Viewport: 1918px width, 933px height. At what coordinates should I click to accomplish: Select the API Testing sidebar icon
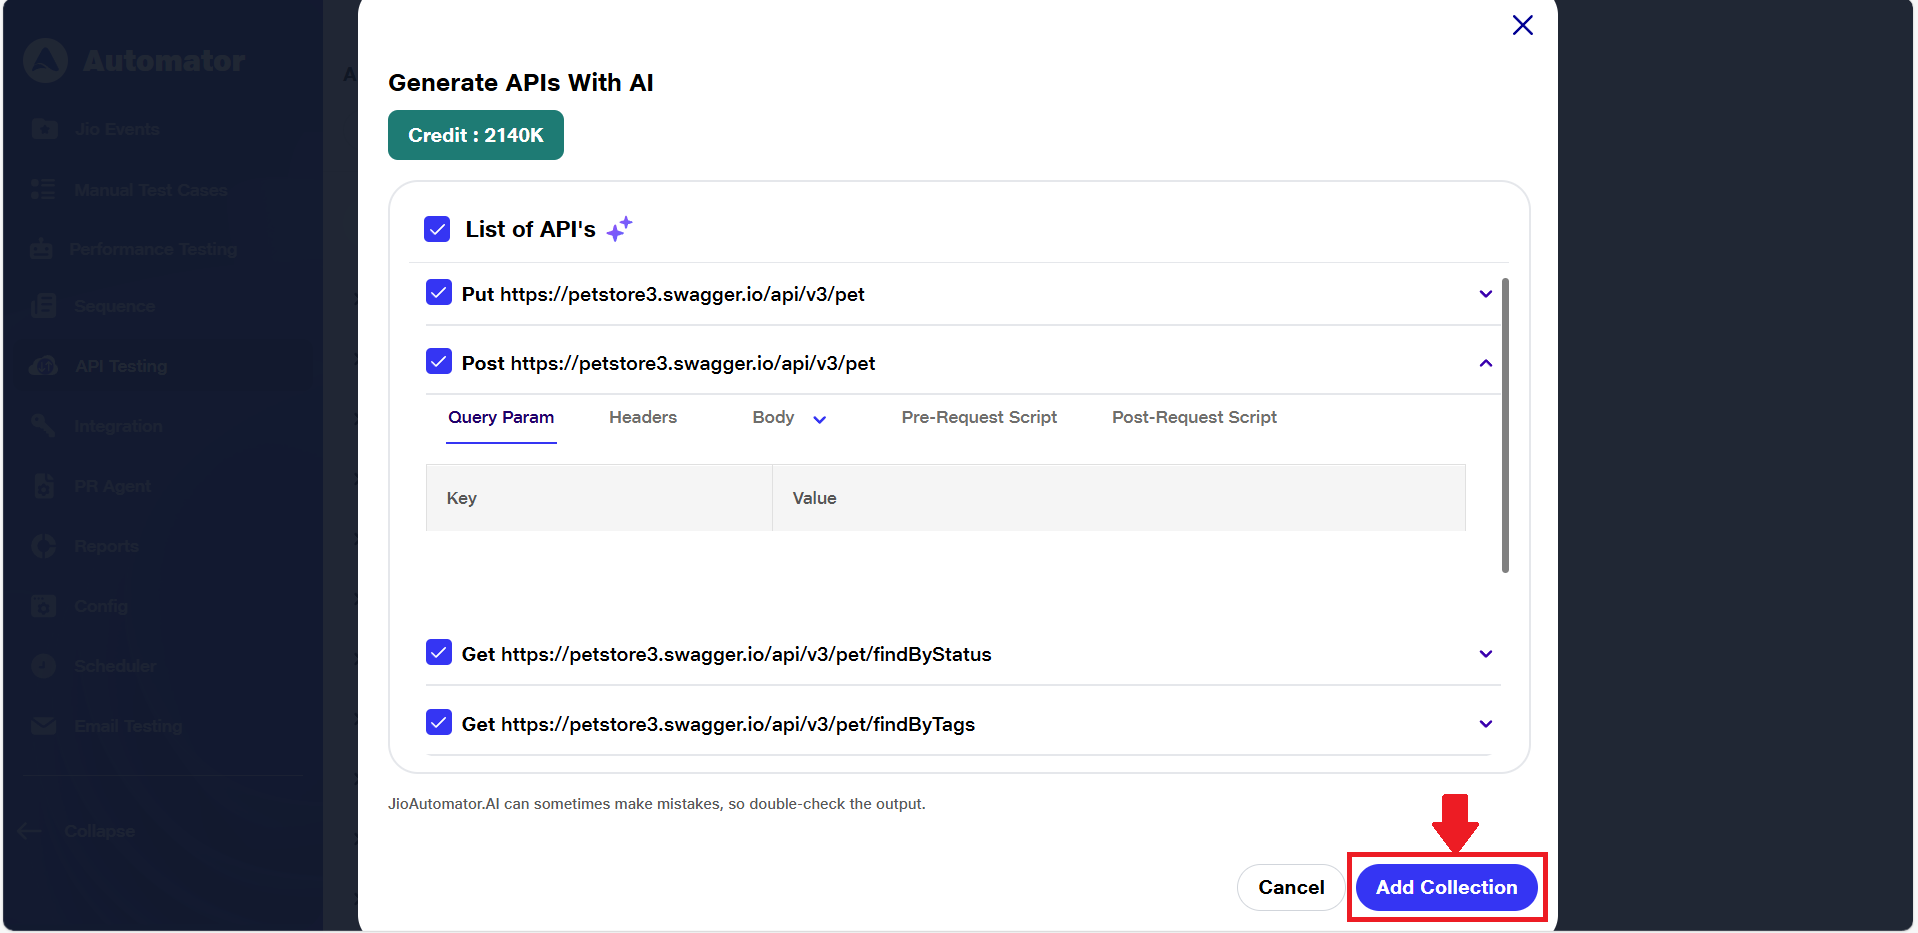[x=43, y=366]
